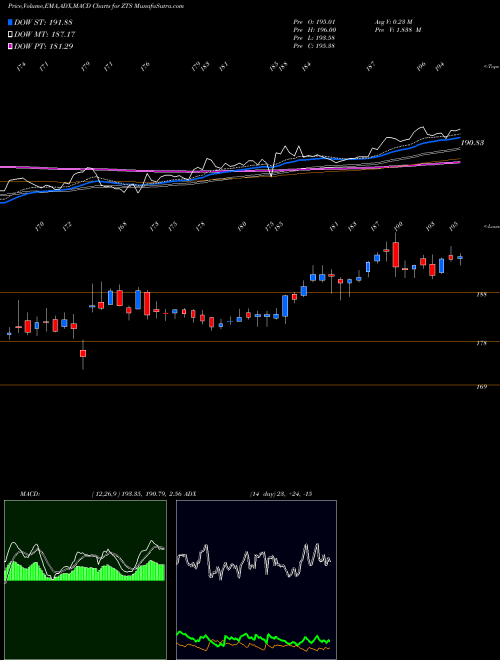Click the MACD (12,26,9) parameter values
500x660 pixels.
click(x=136, y=494)
